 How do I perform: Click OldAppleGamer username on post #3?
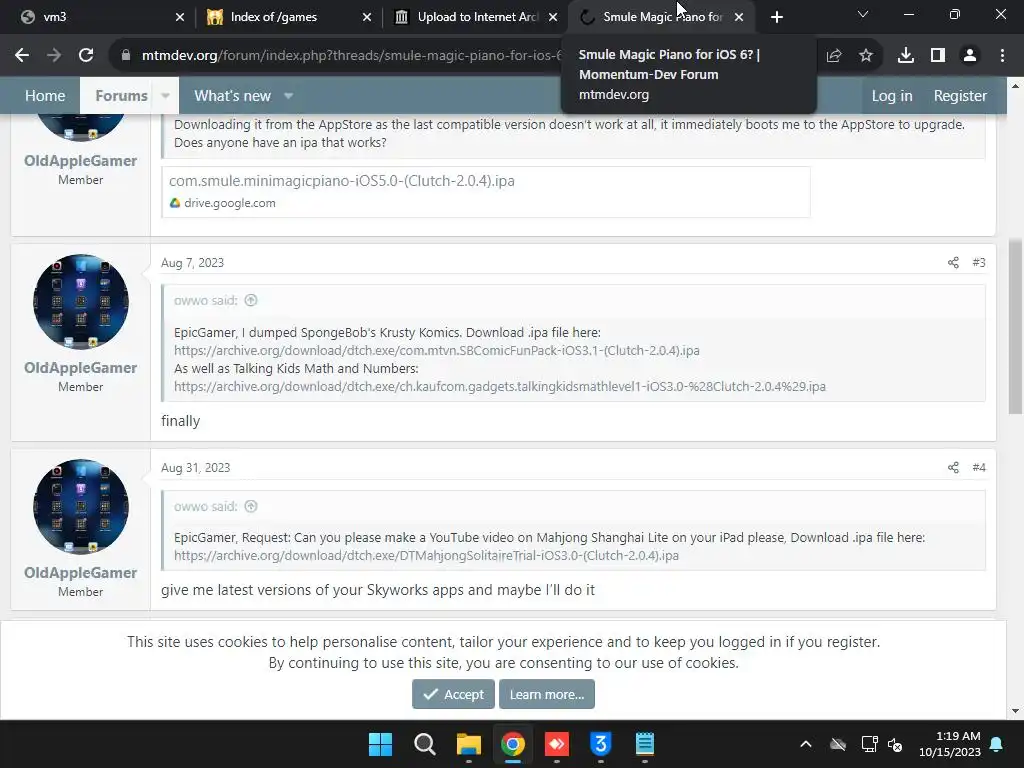(80, 368)
